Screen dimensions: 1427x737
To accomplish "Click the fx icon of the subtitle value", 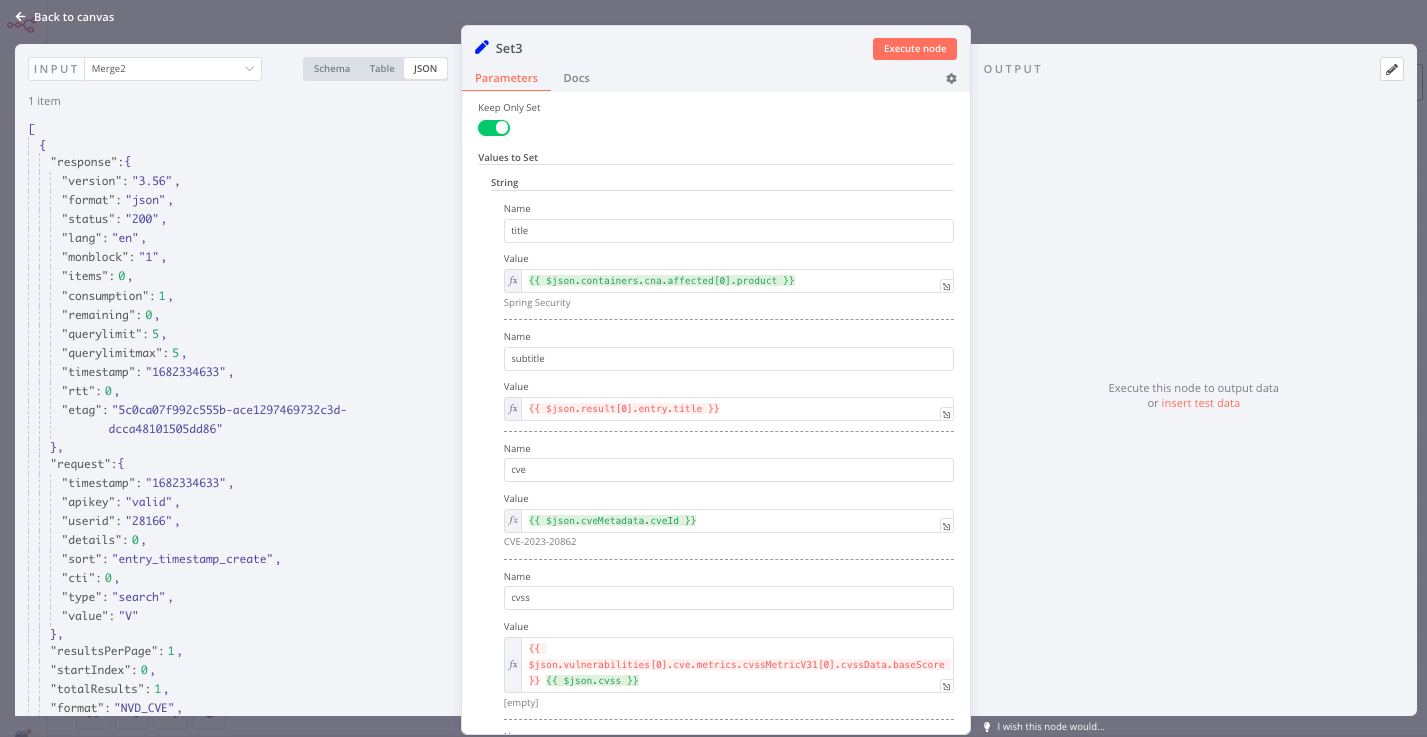I will [514, 409].
